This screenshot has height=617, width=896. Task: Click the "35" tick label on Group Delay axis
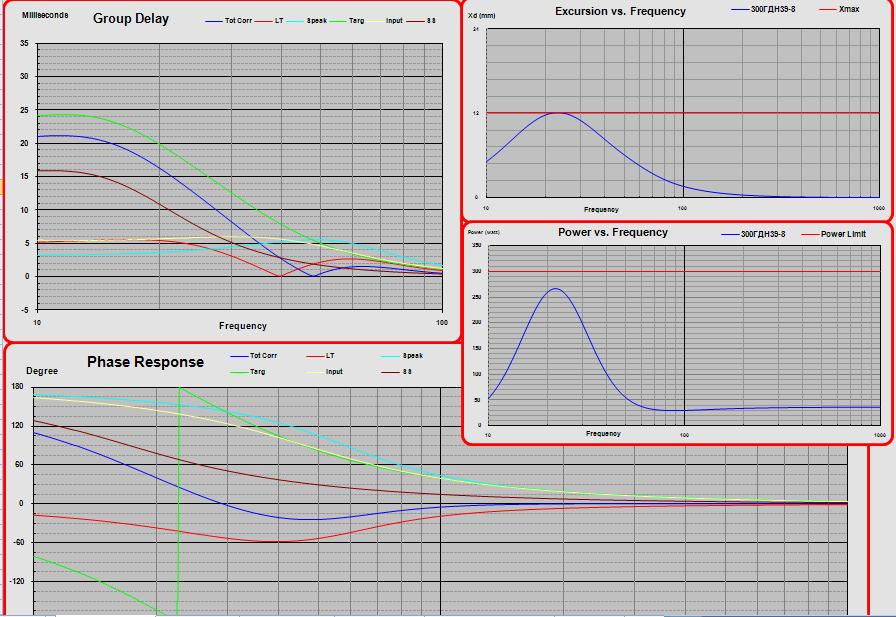coord(24,43)
